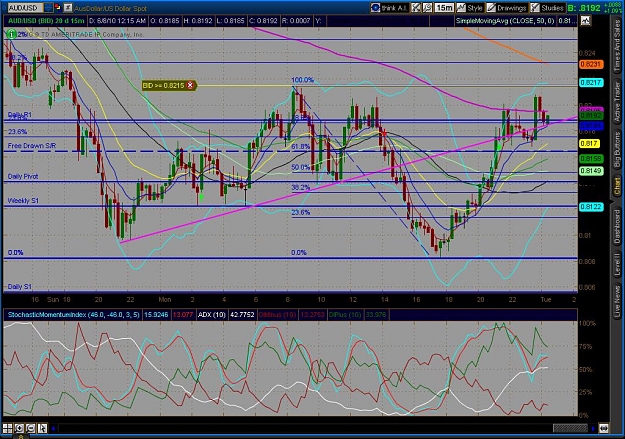Click the ADX (10) study label

tap(212, 315)
